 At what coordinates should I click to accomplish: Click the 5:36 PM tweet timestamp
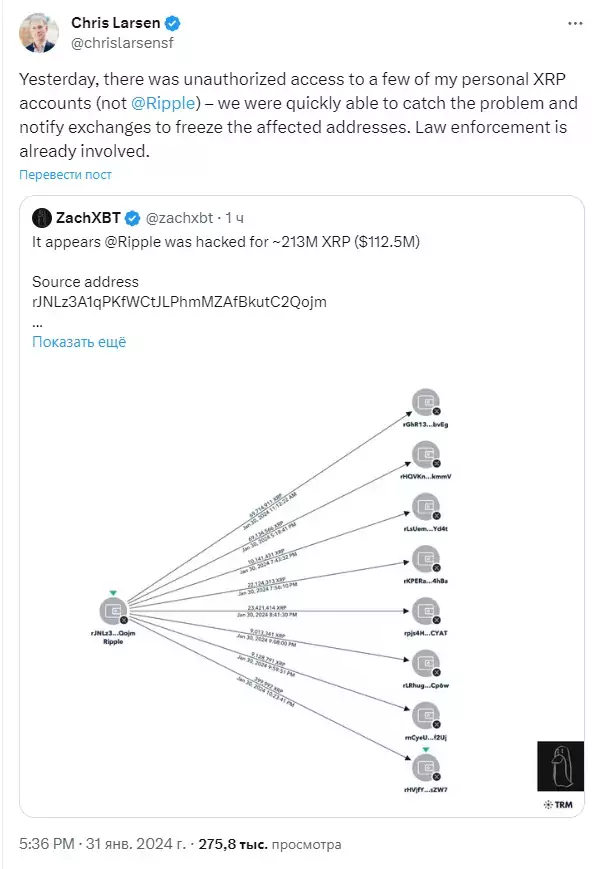pyautogui.click(x=47, y=844)
